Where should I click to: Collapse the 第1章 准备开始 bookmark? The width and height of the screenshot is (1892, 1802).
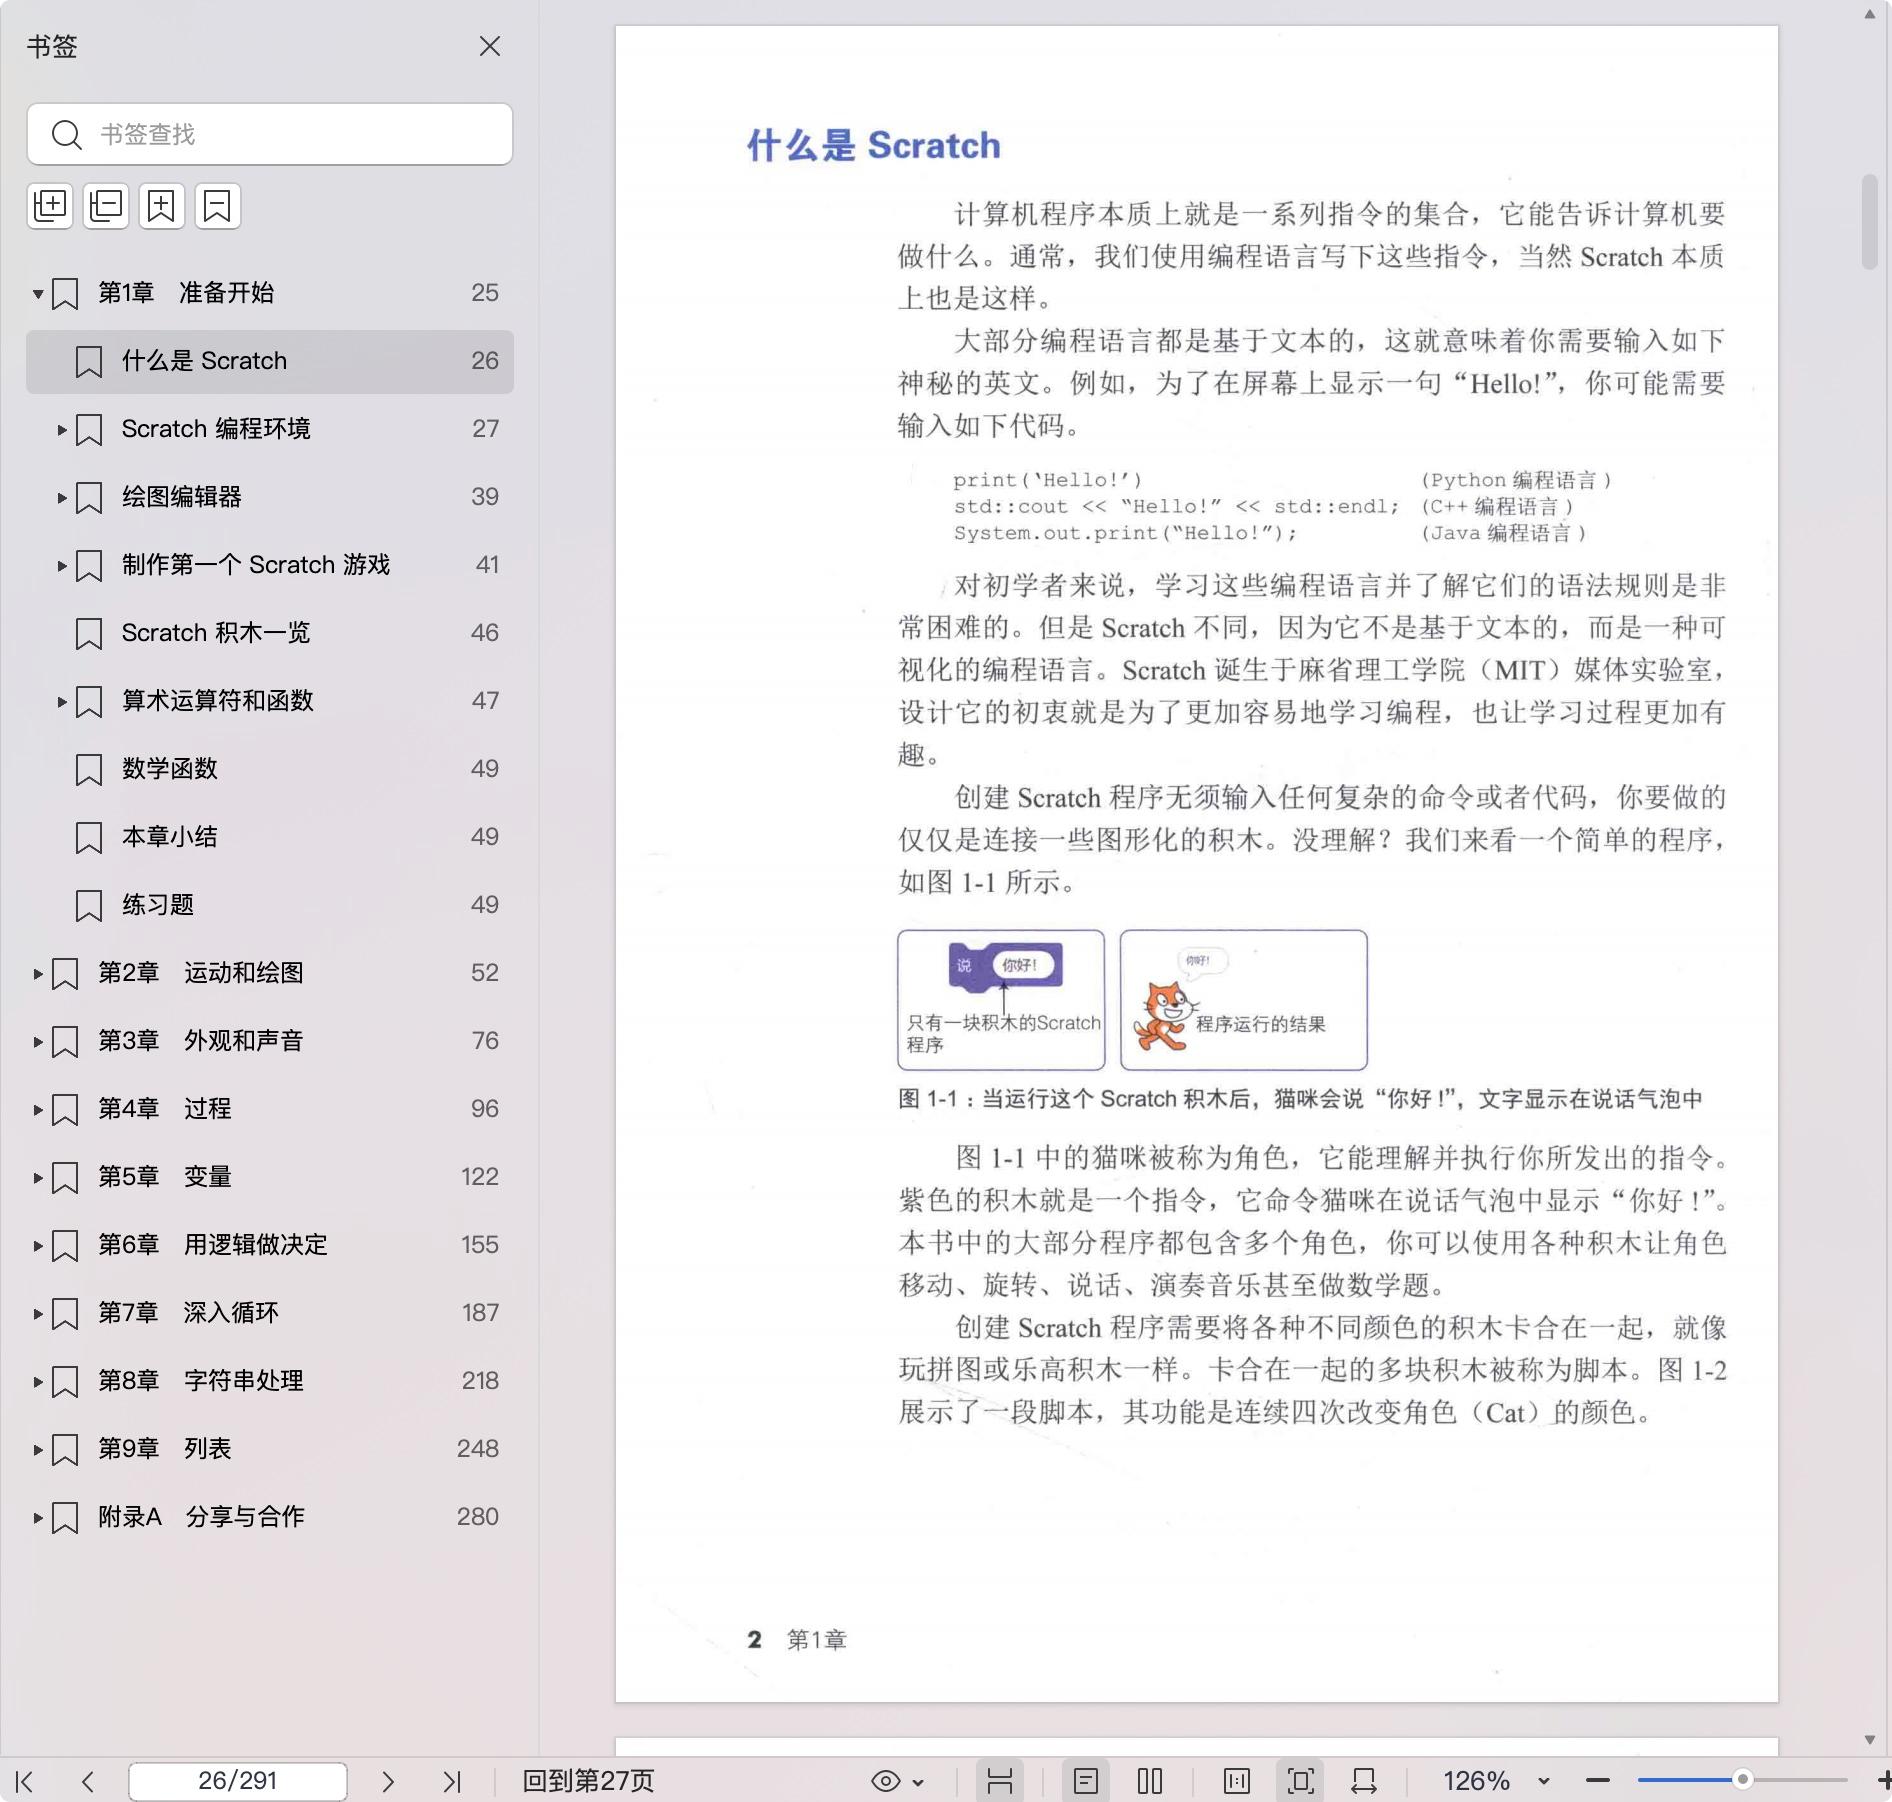[38, 293]
